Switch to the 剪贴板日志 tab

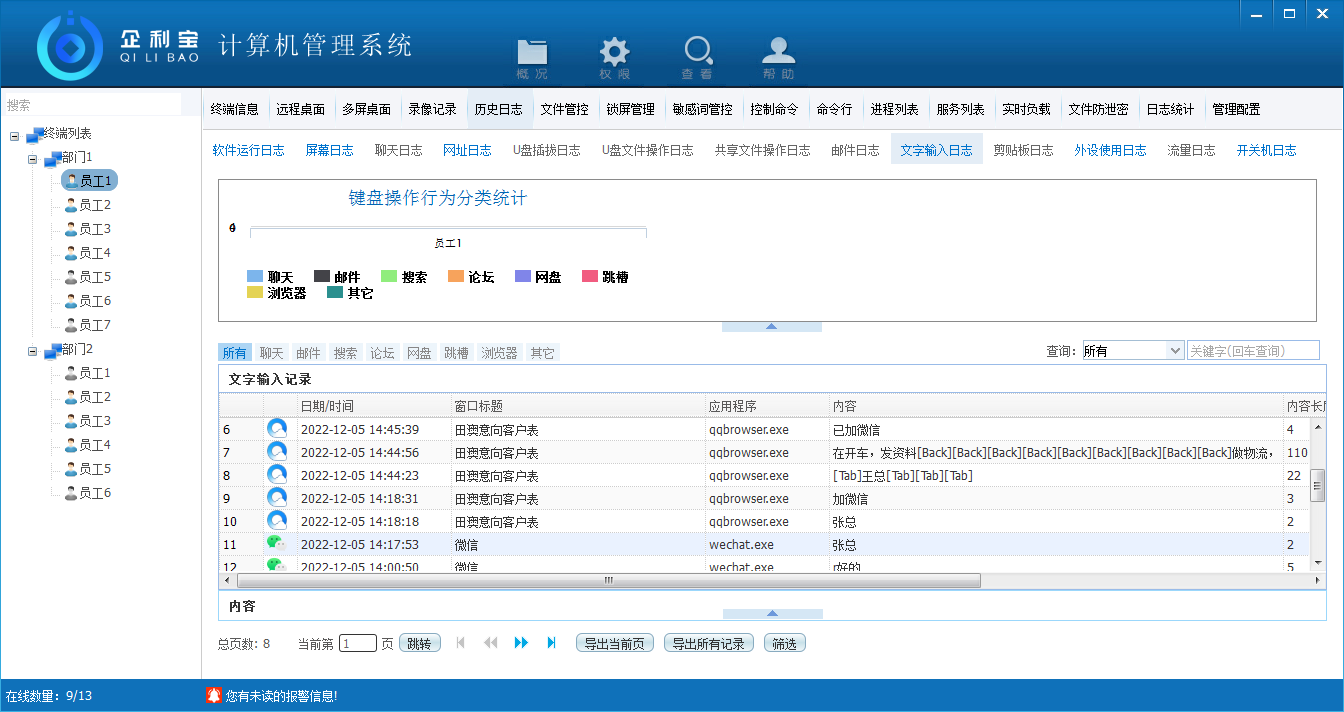tap(1023, 150)
